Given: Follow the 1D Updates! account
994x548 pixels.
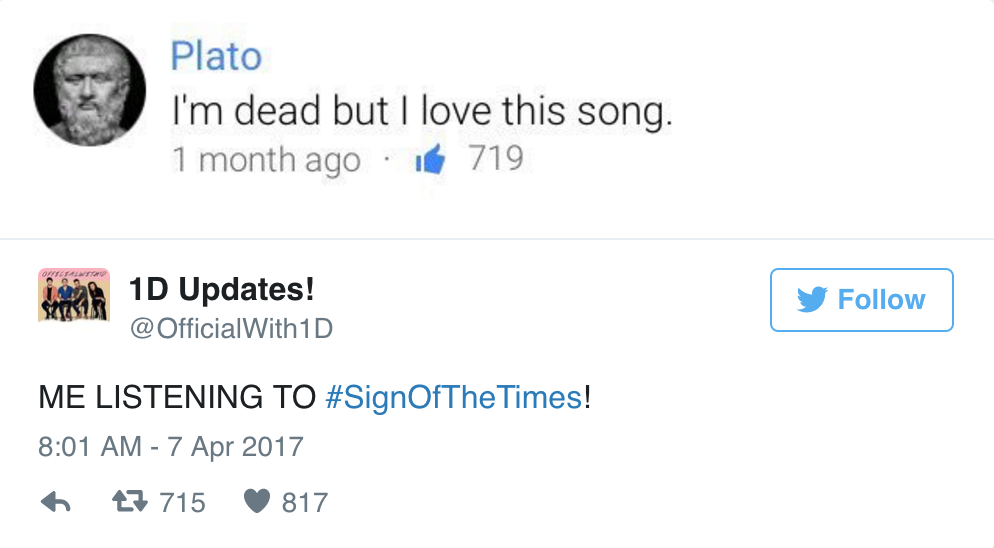Looking at the screenshot, I should (861, 300).
